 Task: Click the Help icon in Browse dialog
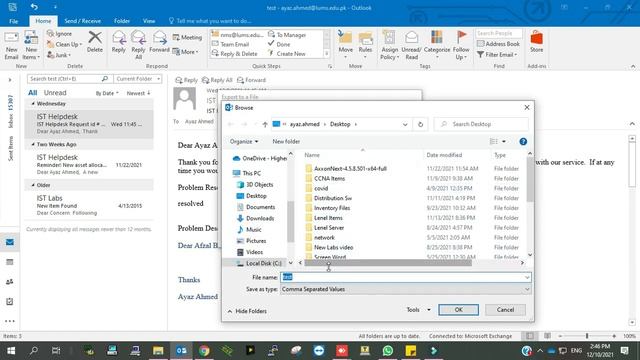523,142
